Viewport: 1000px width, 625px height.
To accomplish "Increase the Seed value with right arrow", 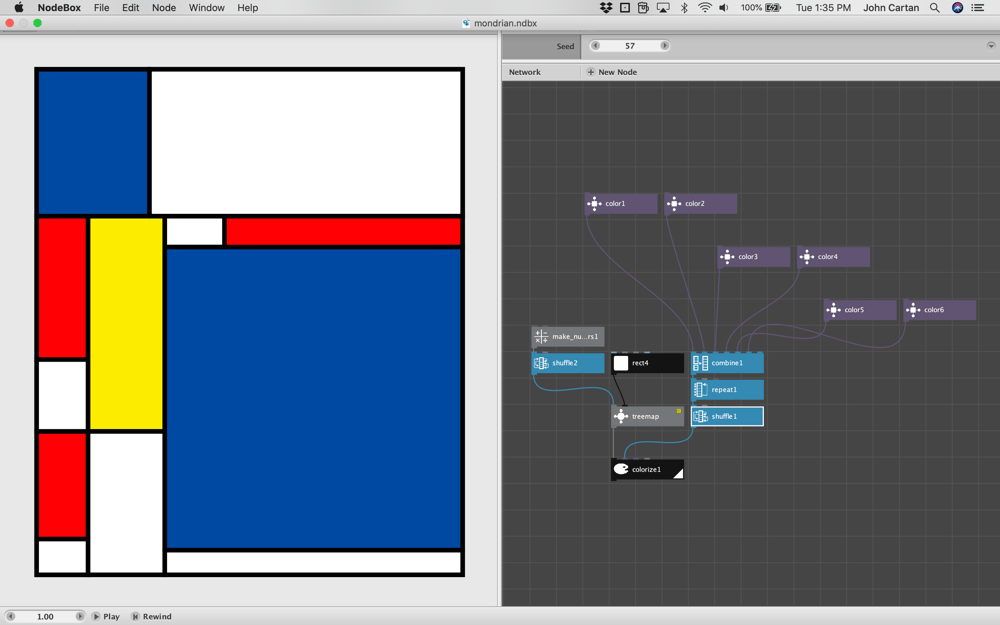I will (665, 45).
